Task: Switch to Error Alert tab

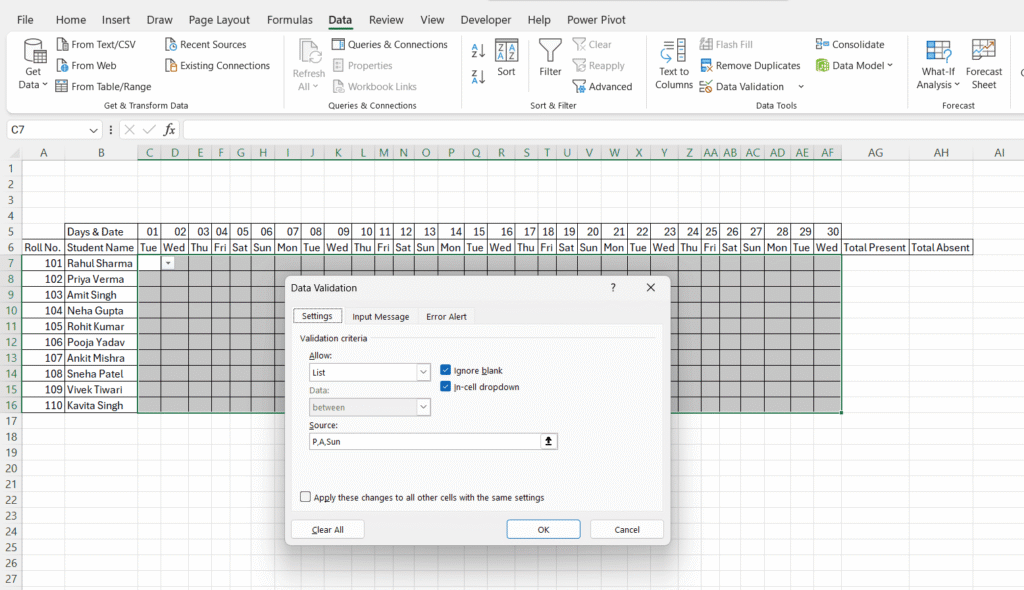Action: pos(446,316)
